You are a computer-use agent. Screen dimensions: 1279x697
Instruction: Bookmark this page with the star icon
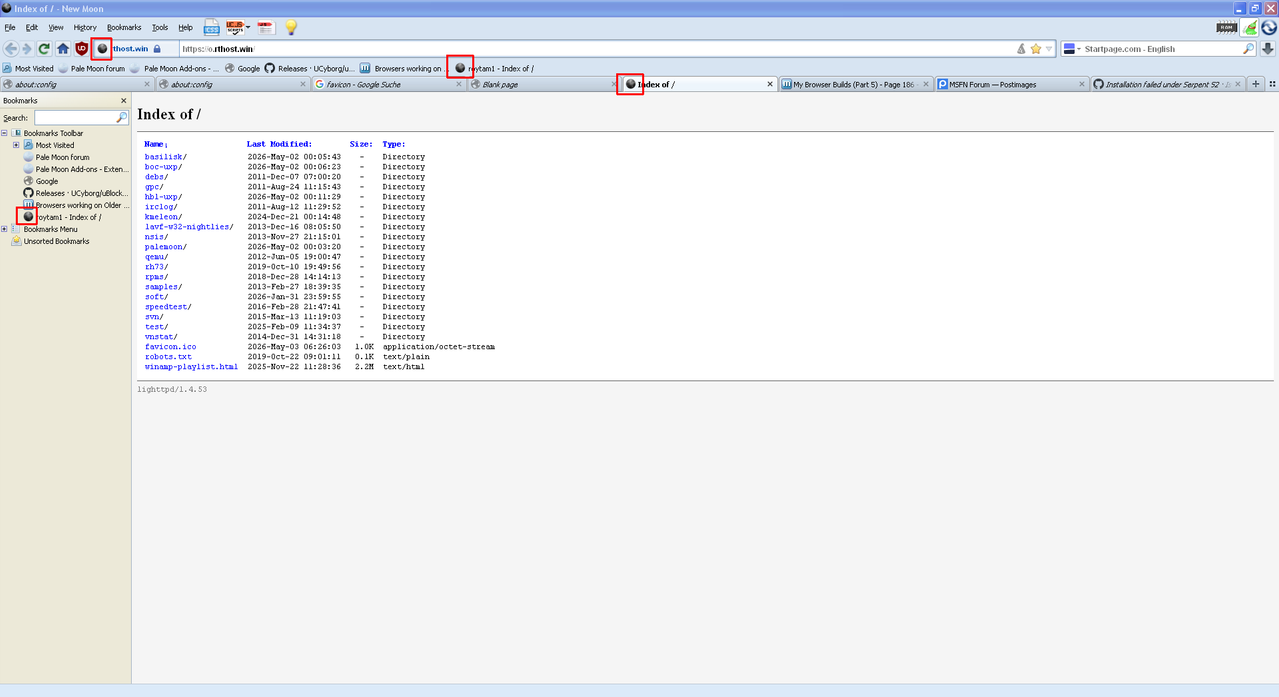(x=1036, y=48)
